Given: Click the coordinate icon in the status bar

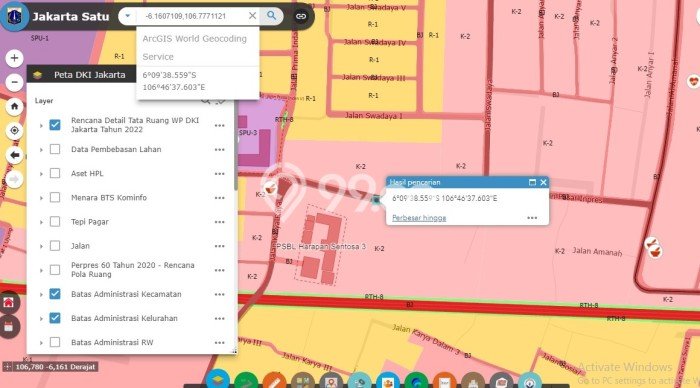Looking at the screenshot, I should click(x=8, y=367).
